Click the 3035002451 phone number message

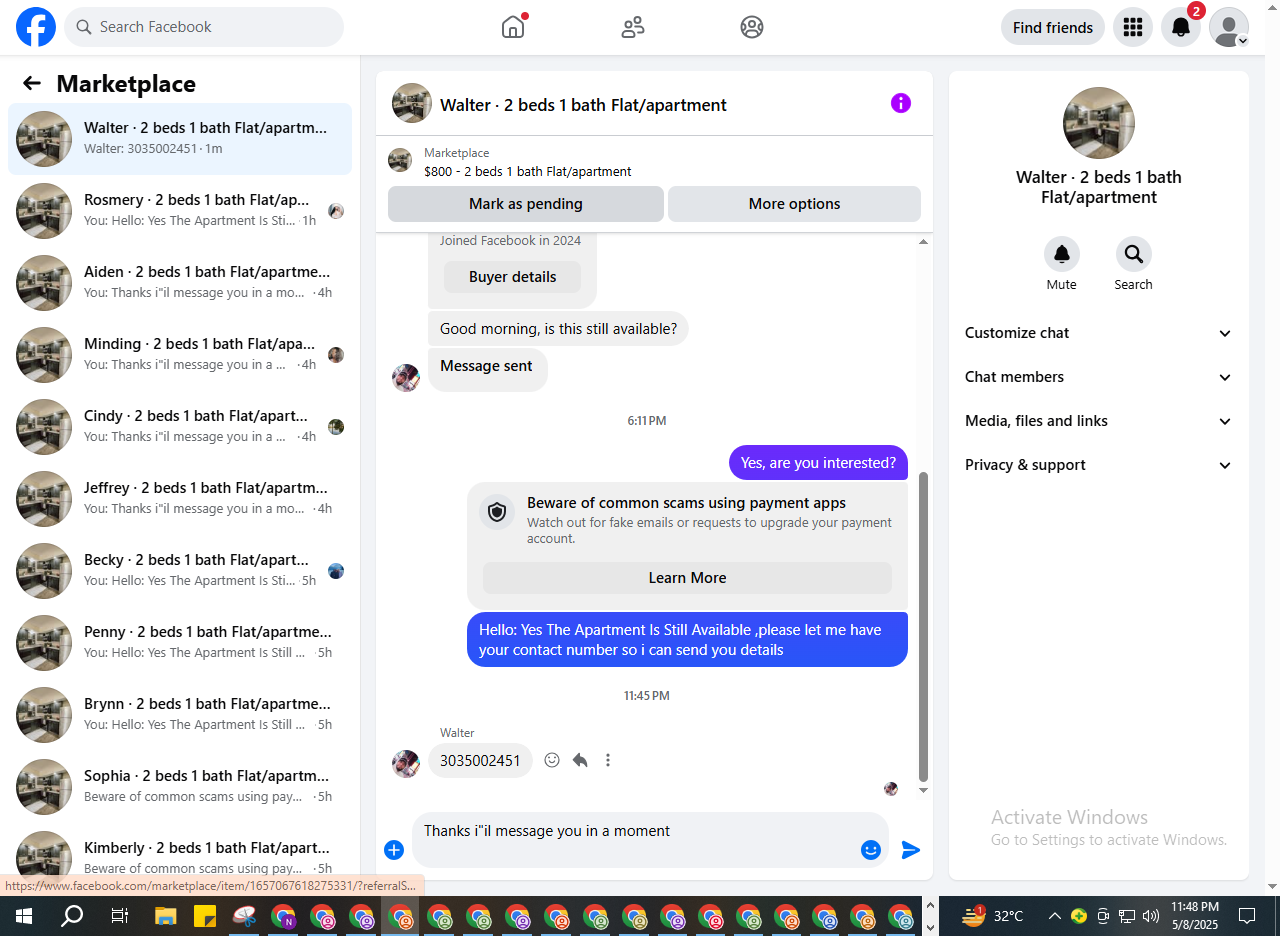point(480,761)
